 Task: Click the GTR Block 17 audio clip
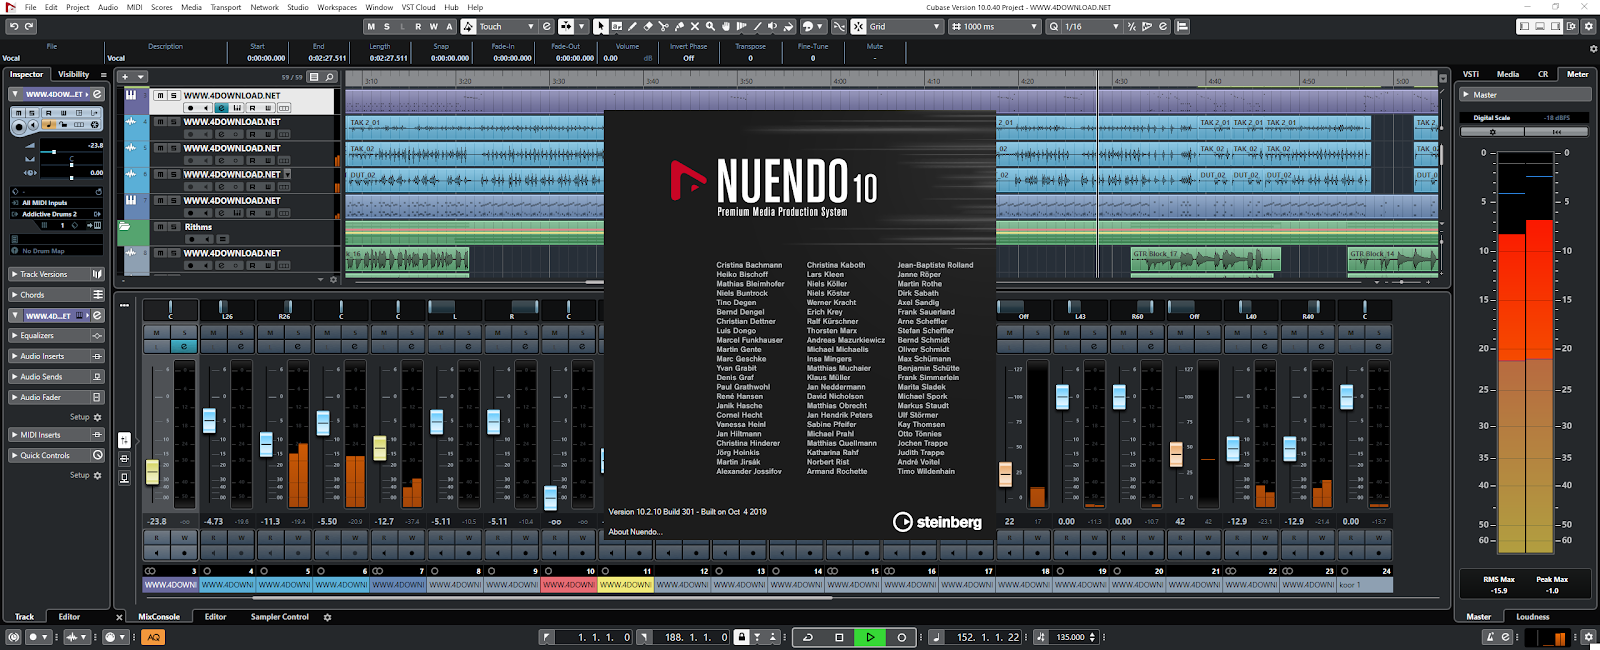click(x=1205, y=260)
